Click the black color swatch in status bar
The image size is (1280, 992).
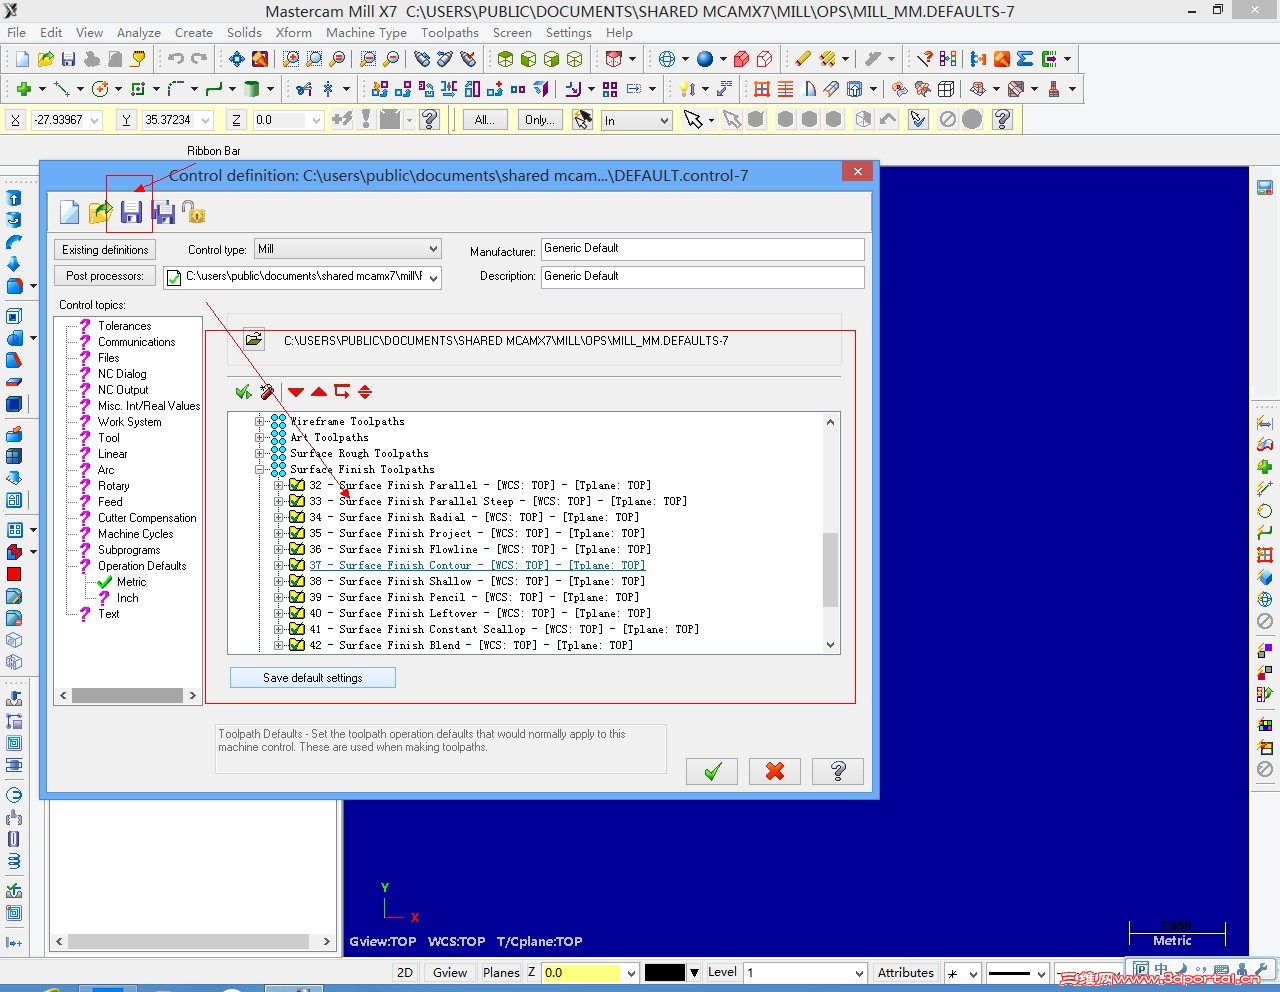pyautogui.click(x=664, y=972)
